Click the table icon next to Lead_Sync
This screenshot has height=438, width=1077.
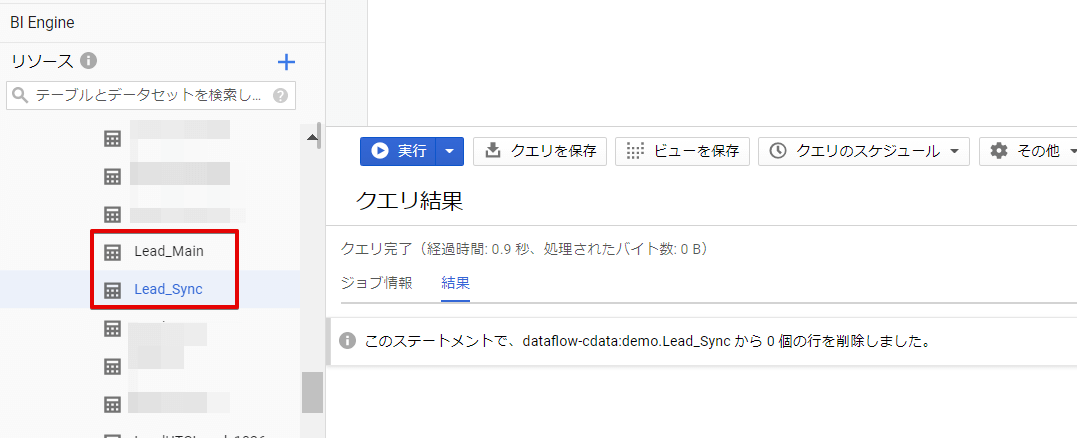(112, 290)
